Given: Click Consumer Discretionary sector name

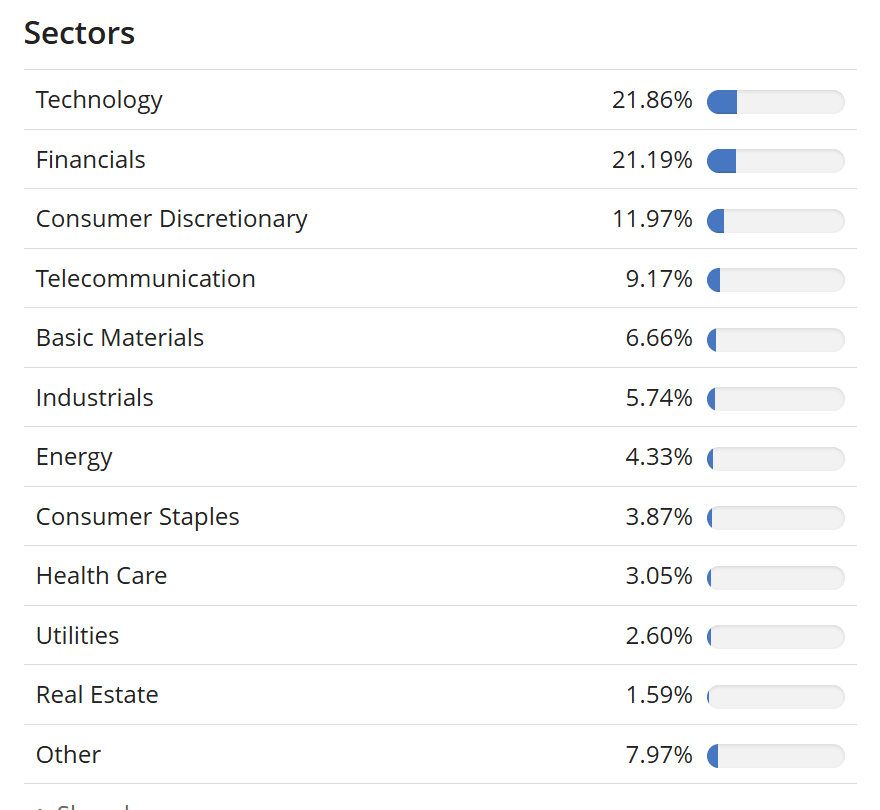Looking at the screenshot, I should [171, 219].
